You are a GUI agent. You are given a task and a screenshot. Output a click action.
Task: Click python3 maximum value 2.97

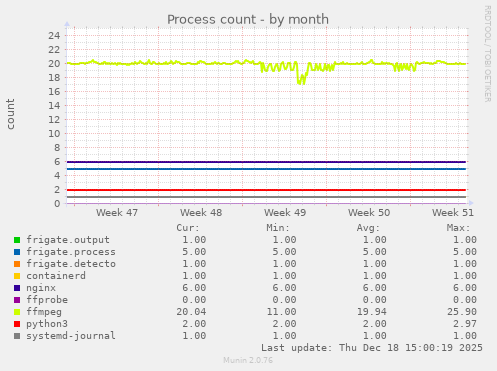tap(465, 324)
